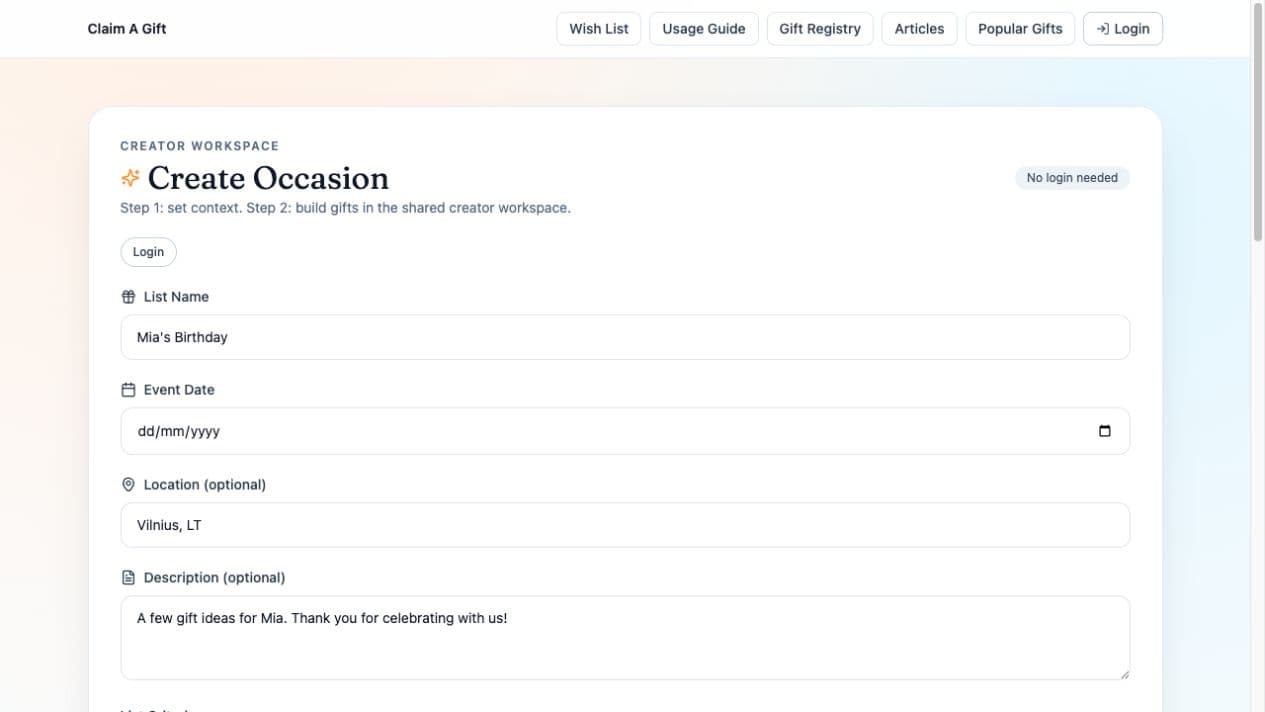Click the document icon beside Description
This screenshot has height=712, width=1265.
click(x=128, y=578)
